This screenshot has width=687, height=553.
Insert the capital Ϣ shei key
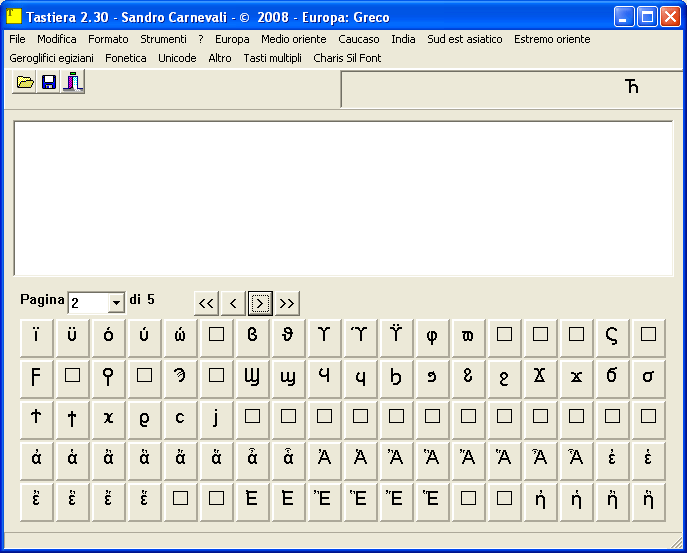click(x=252, y=378)
